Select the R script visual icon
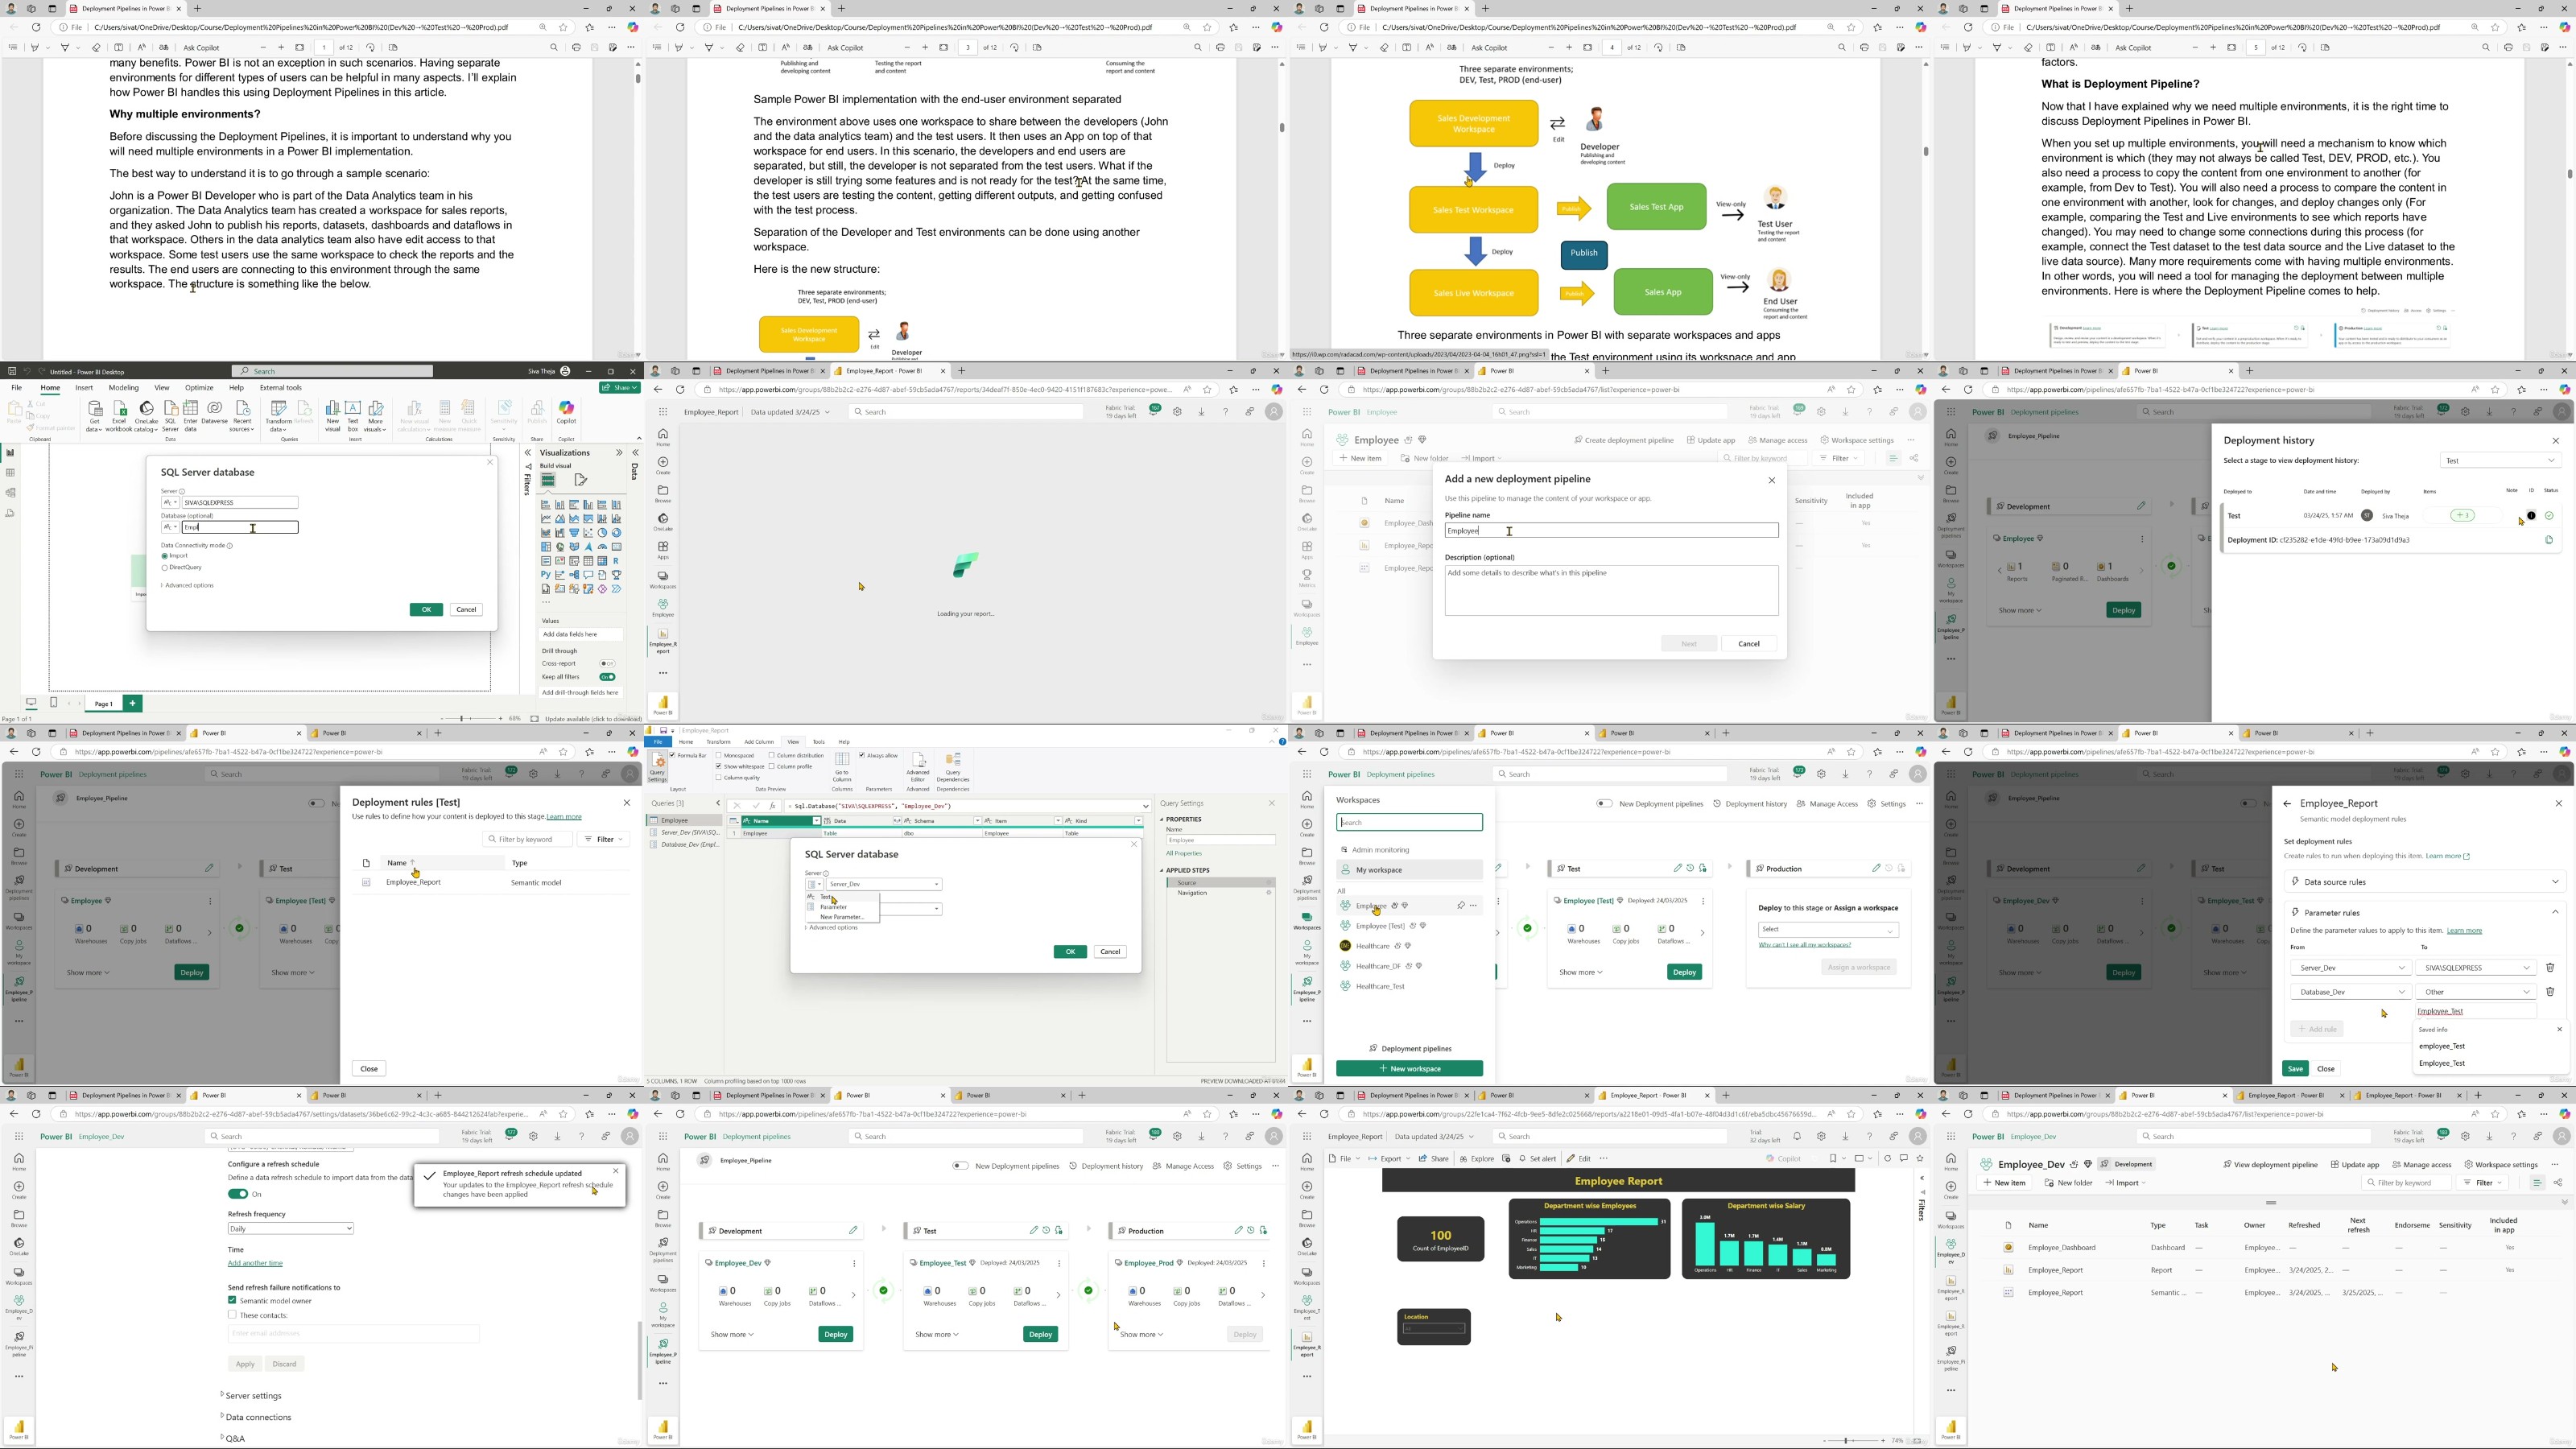This screenshot has width=2576, height=1449. 616,561
